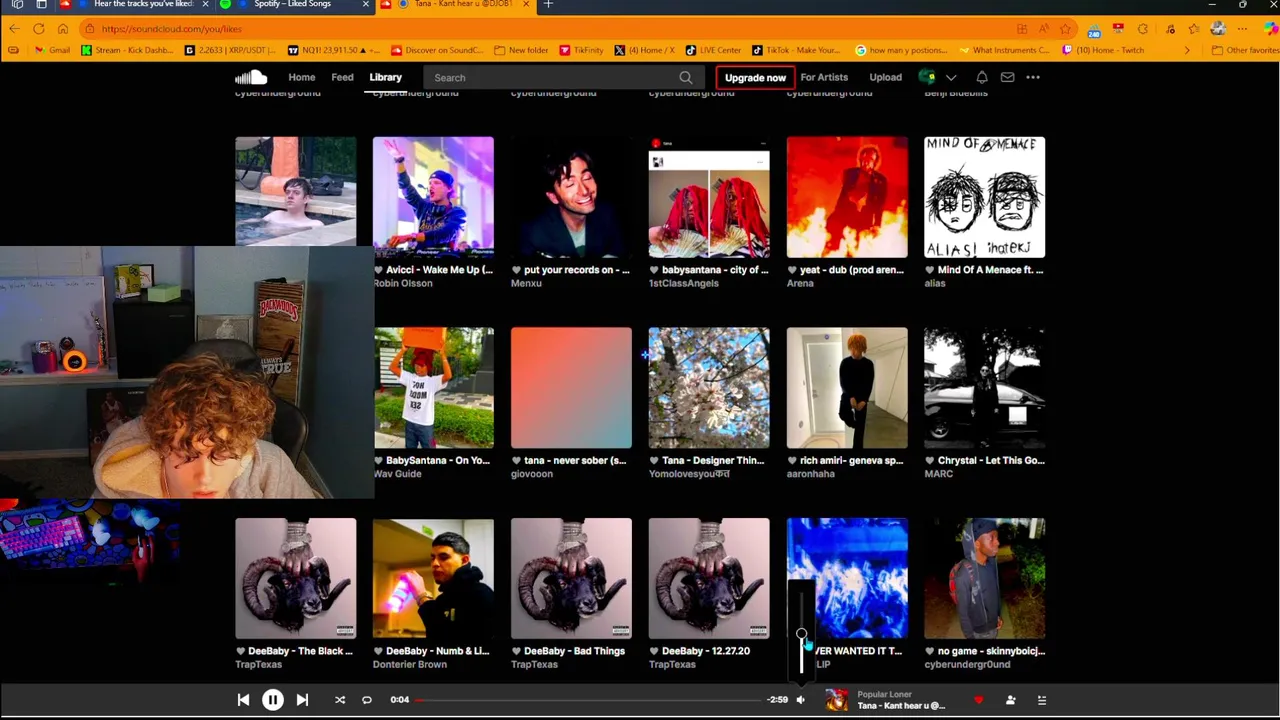The image size is (1280, 720).
Task: Skip to the previous track
Action: click(243, 700)
